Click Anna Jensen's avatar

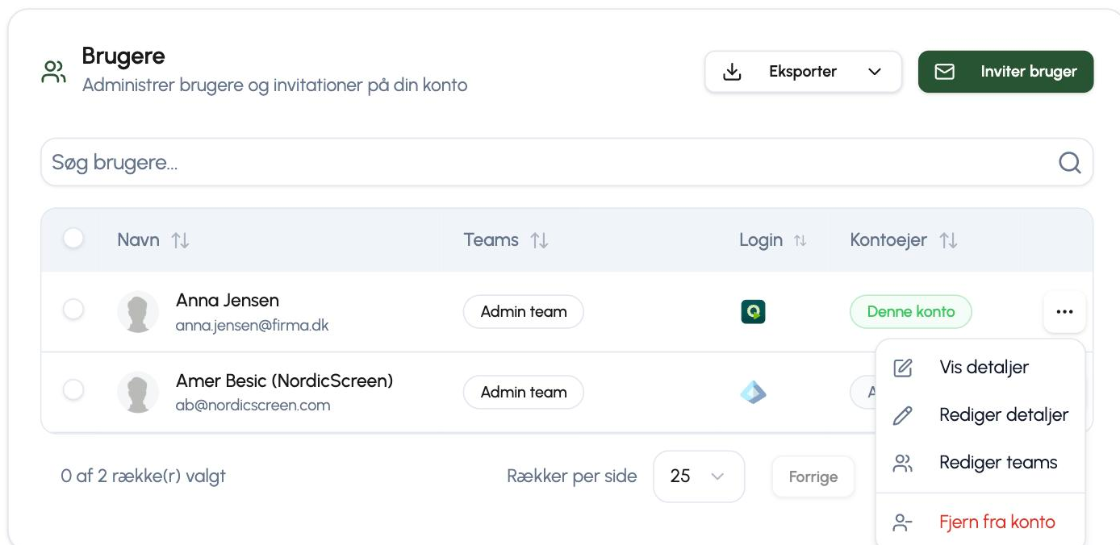(x=138, y=311)
